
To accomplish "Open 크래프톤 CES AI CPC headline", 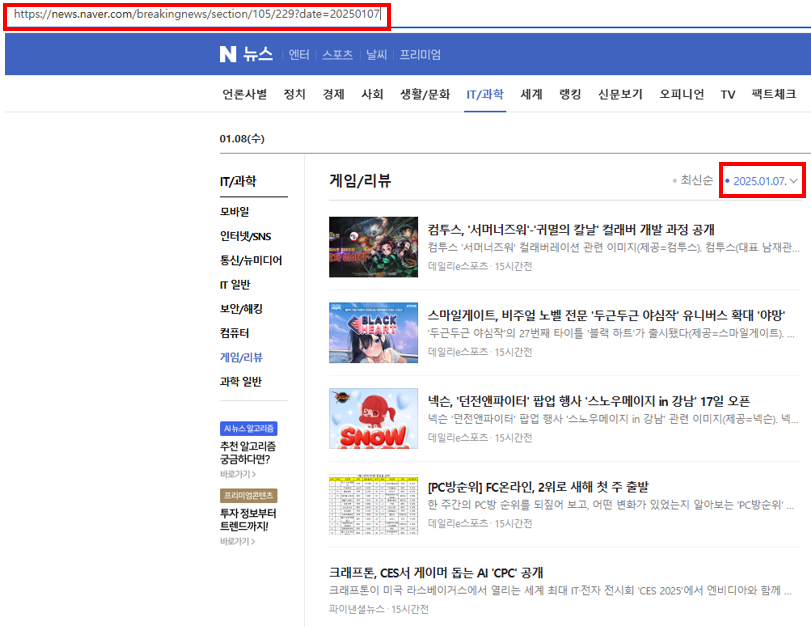I will point(436,573).
